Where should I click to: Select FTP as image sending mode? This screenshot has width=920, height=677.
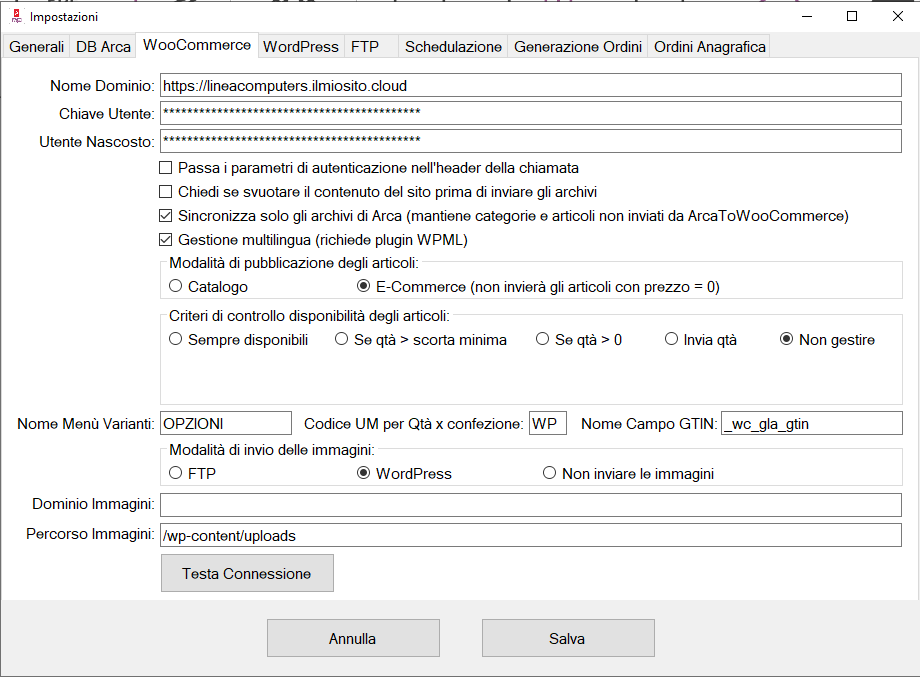click(176, 473)
